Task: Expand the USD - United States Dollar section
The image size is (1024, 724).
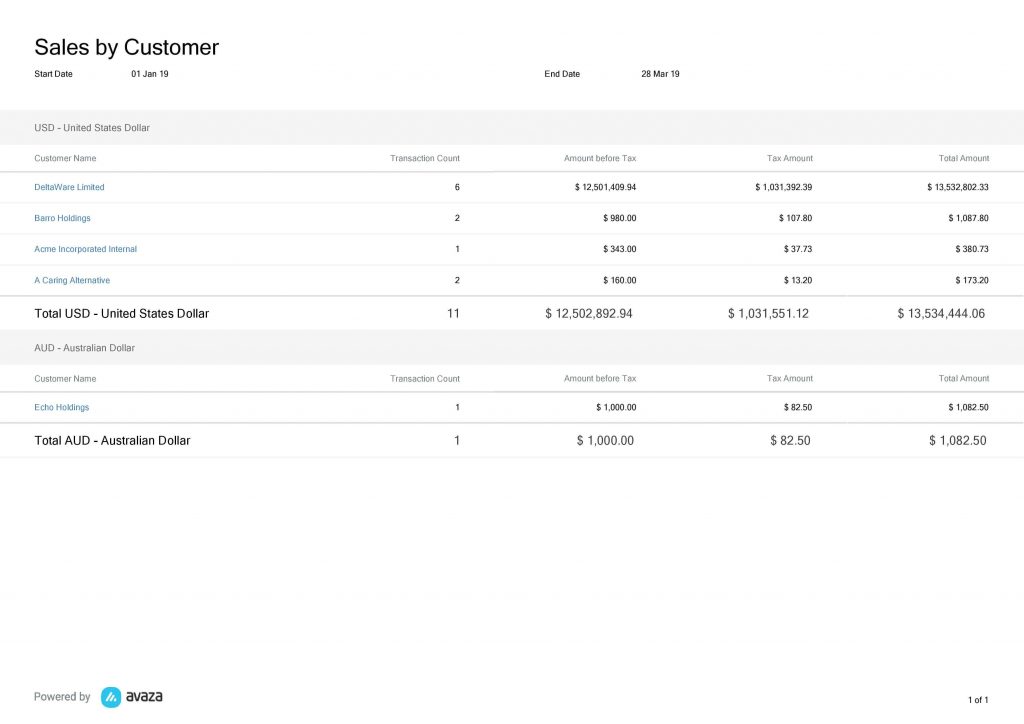Action: (x=92, y=127)
